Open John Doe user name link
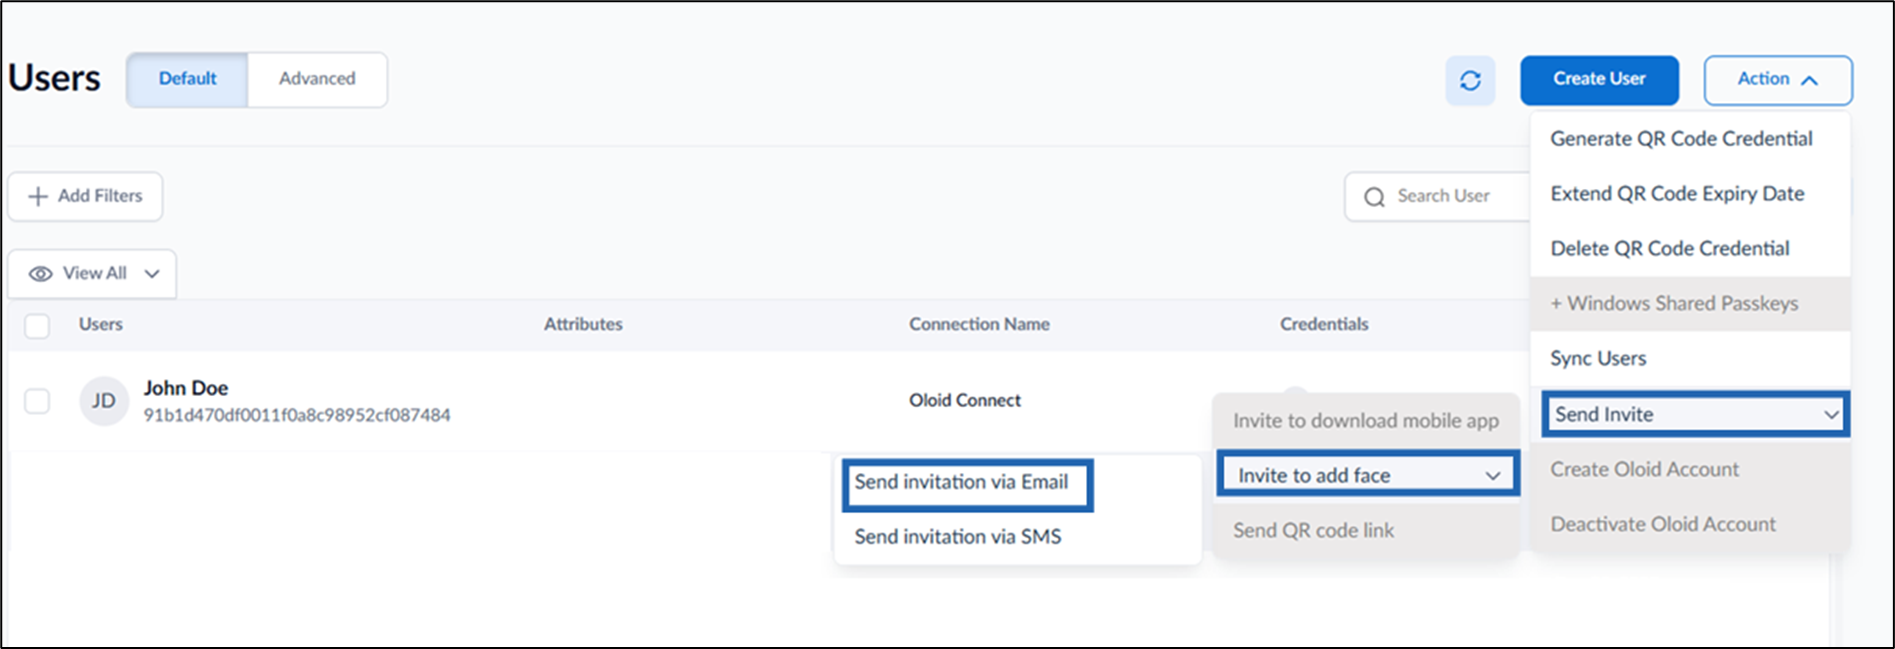Image resolution: width=1895 pixels, height=649 pixels. click(185, 388)
